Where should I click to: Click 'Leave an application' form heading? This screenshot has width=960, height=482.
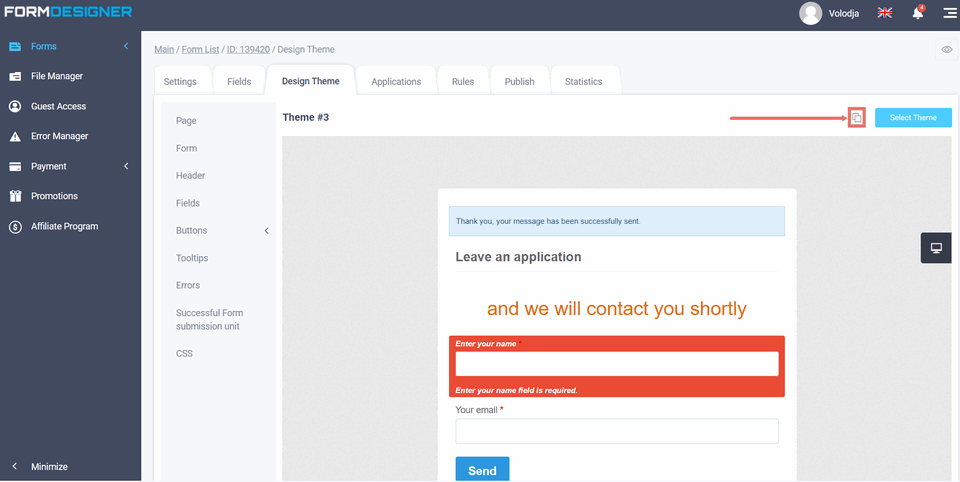518,257
